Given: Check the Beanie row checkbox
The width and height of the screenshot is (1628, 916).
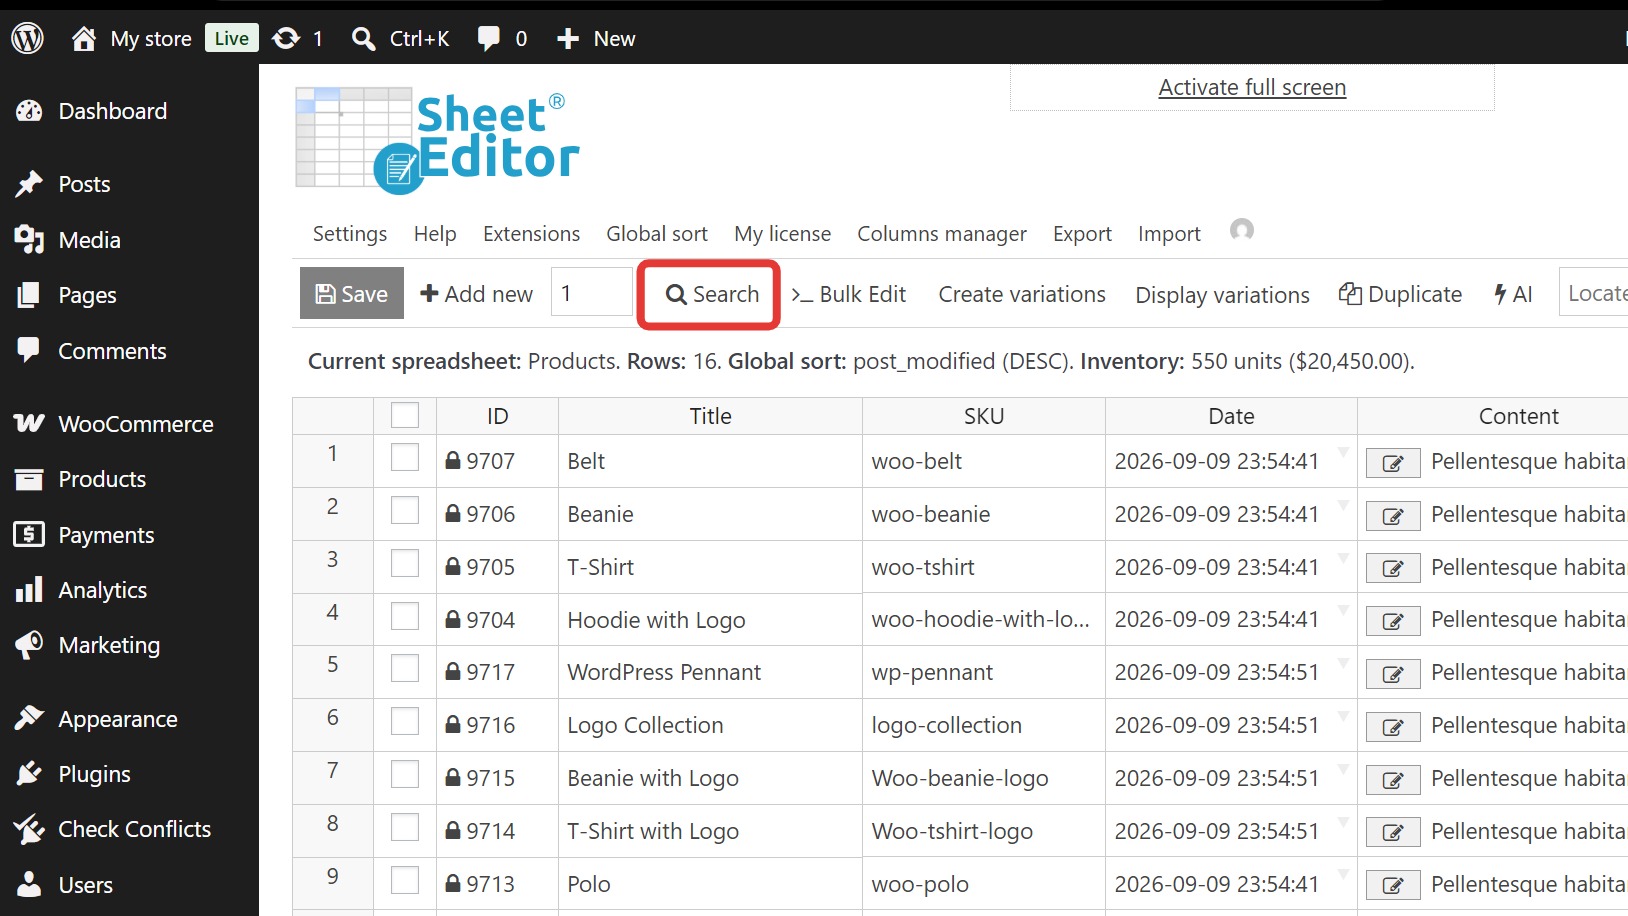Looking at the screenshot, I should point(405,510).
